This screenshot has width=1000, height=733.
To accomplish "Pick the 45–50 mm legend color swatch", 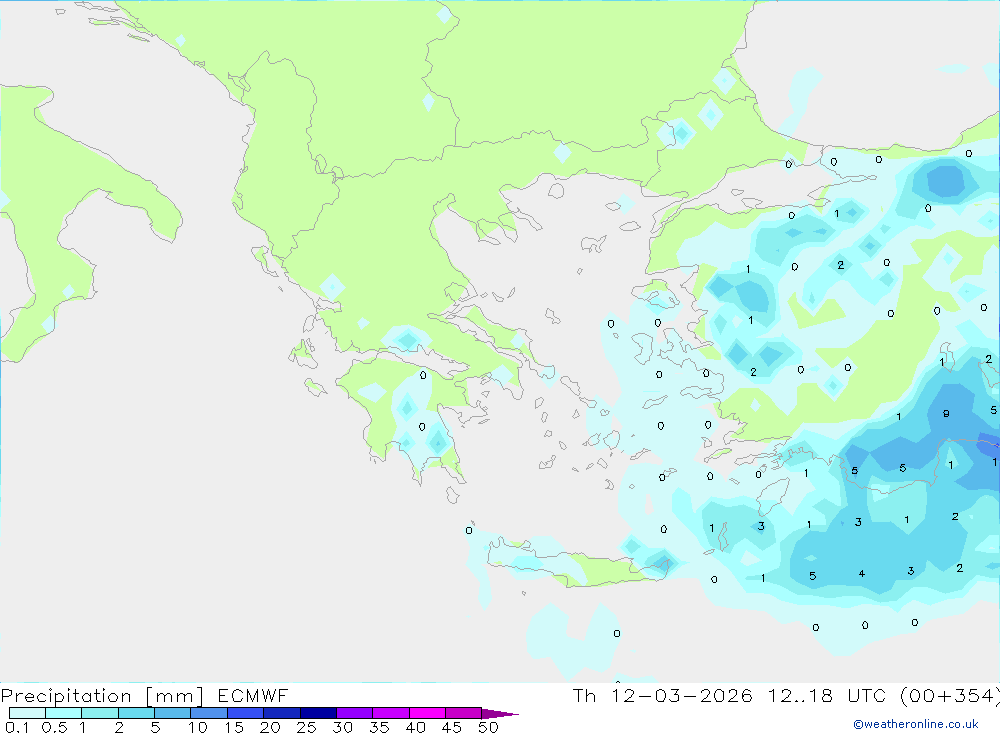I will coord(463,713).
